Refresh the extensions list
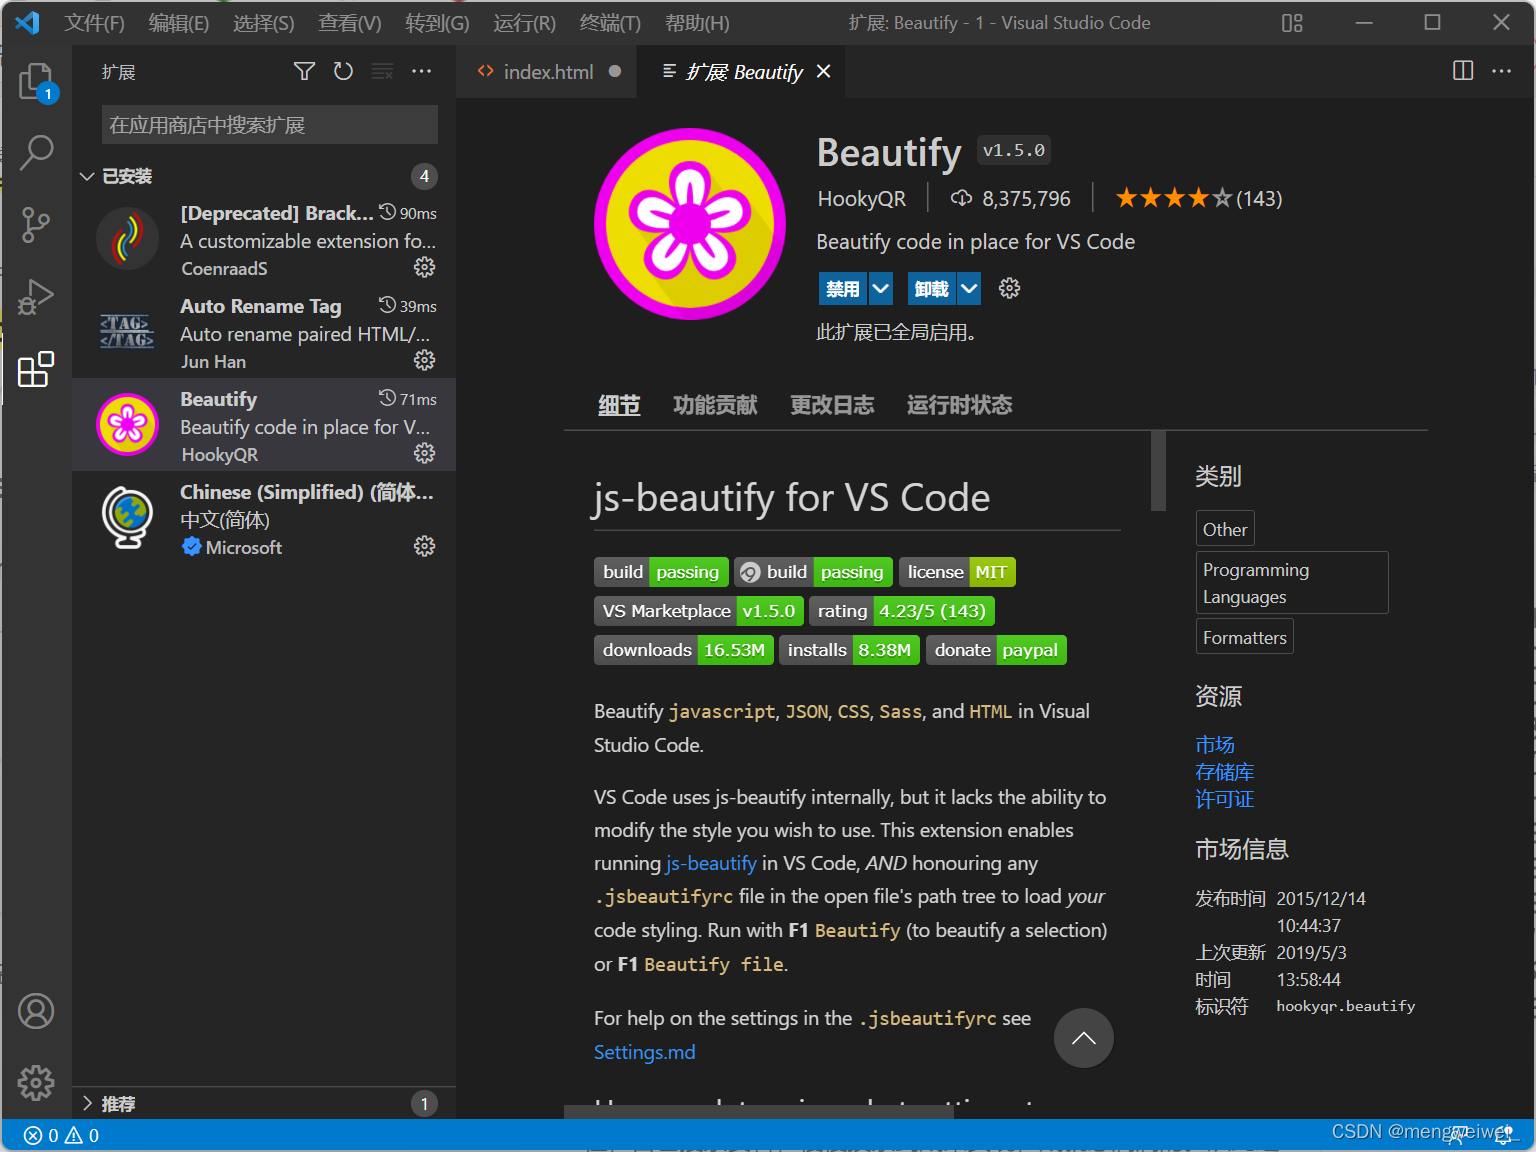The height and width of the screenshot is (1152, 1536). pyautogui.click(x=343, y=71)
